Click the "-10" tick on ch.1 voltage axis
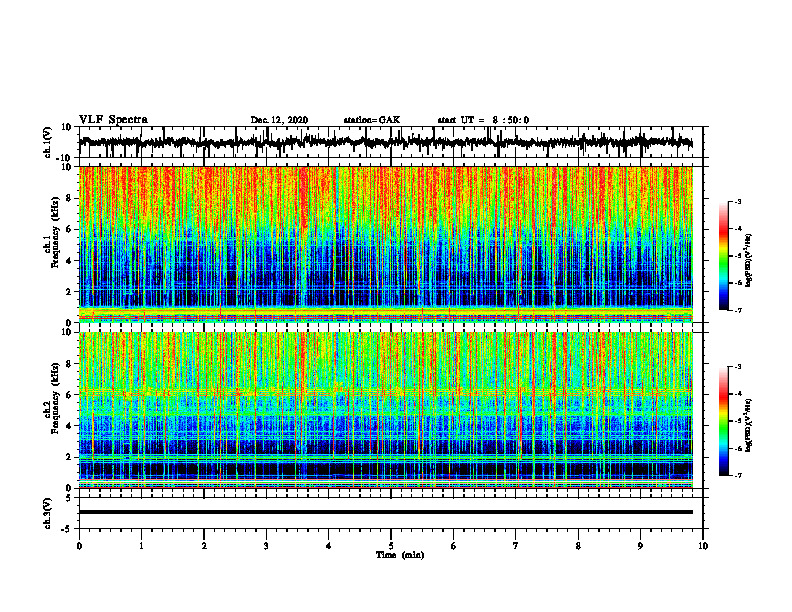792x612 pixels. point(65,158)
